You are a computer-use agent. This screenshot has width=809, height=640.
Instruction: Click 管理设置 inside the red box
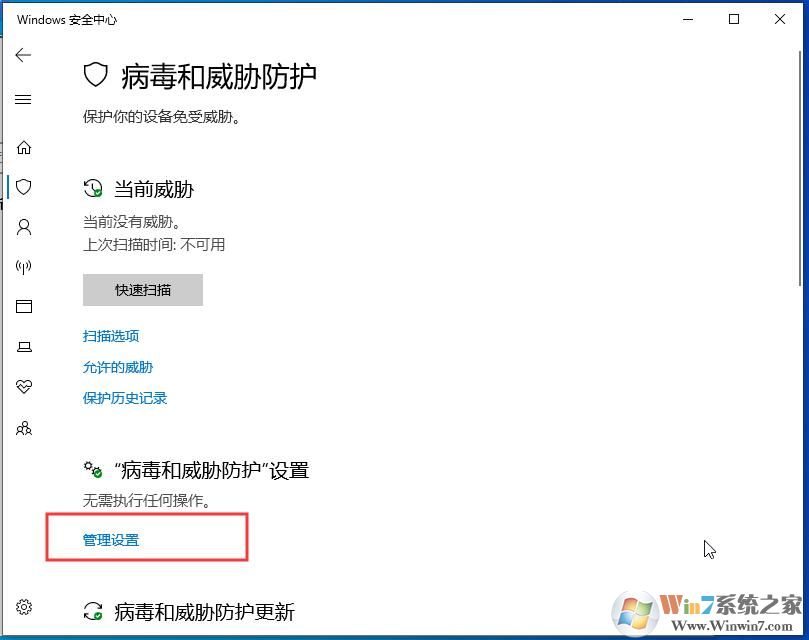(x=112, y=539)
